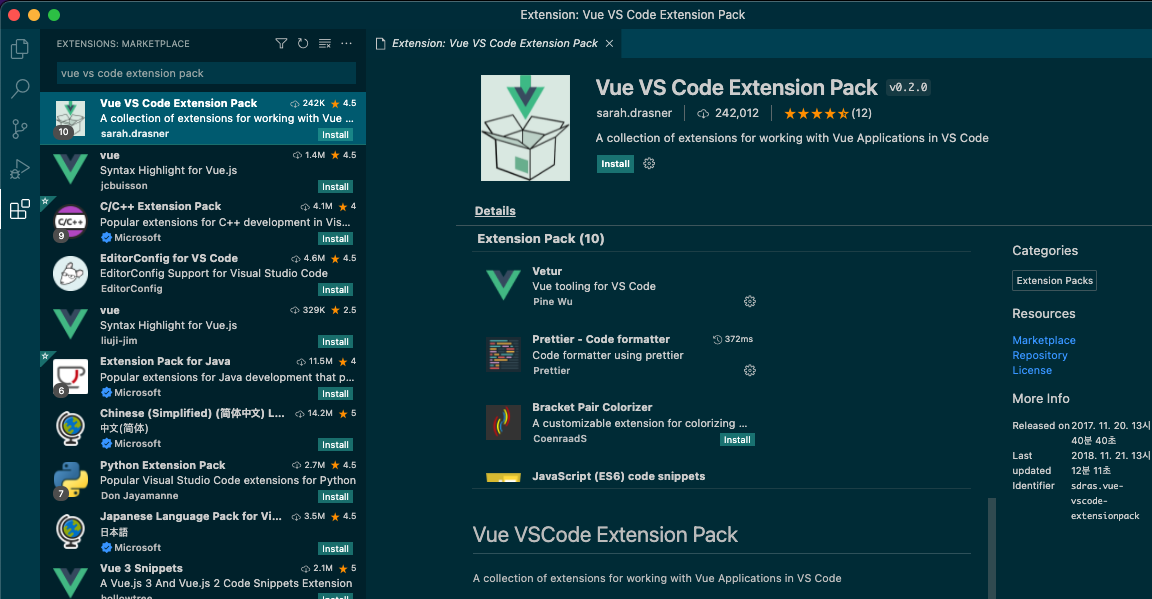Click Prettier - Code formatter entry title

coord(601,340)
